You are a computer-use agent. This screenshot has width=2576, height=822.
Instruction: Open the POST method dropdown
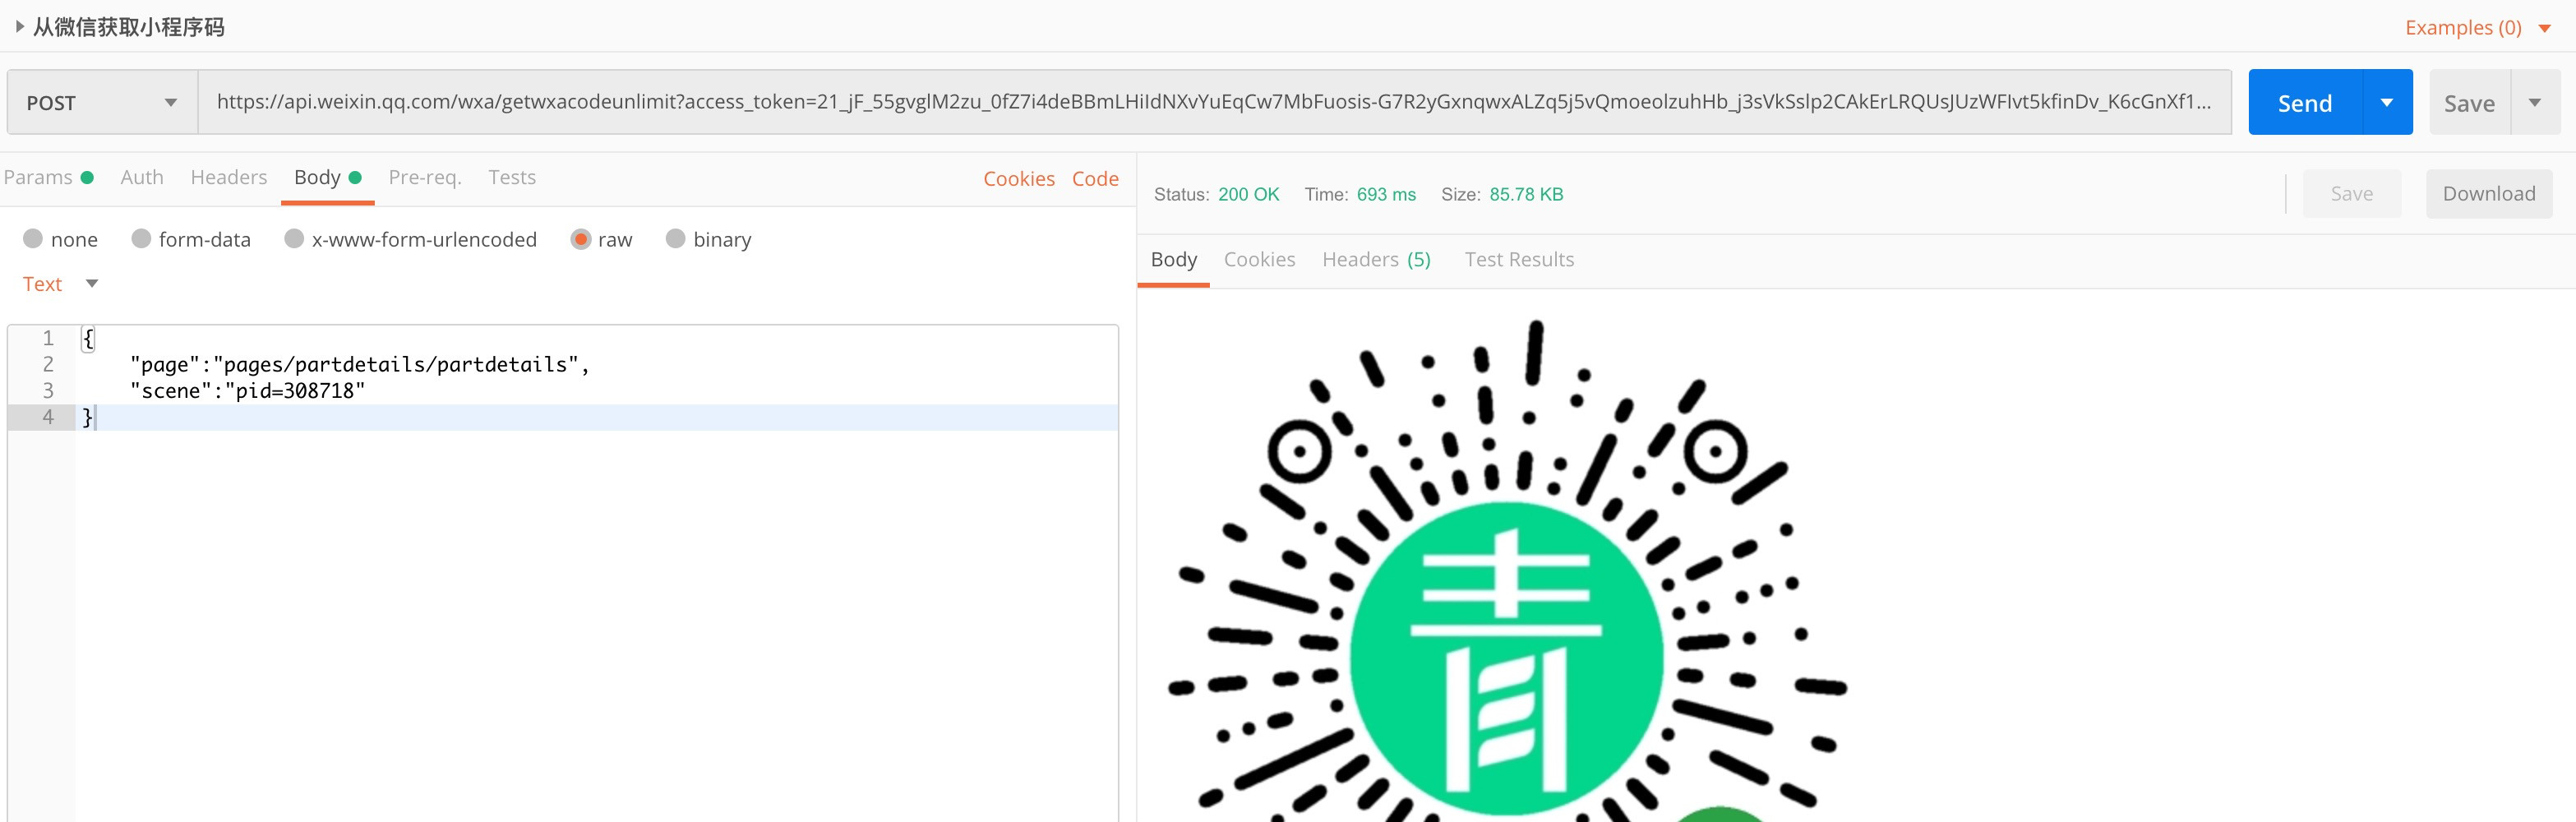click(x=102, y=102)
